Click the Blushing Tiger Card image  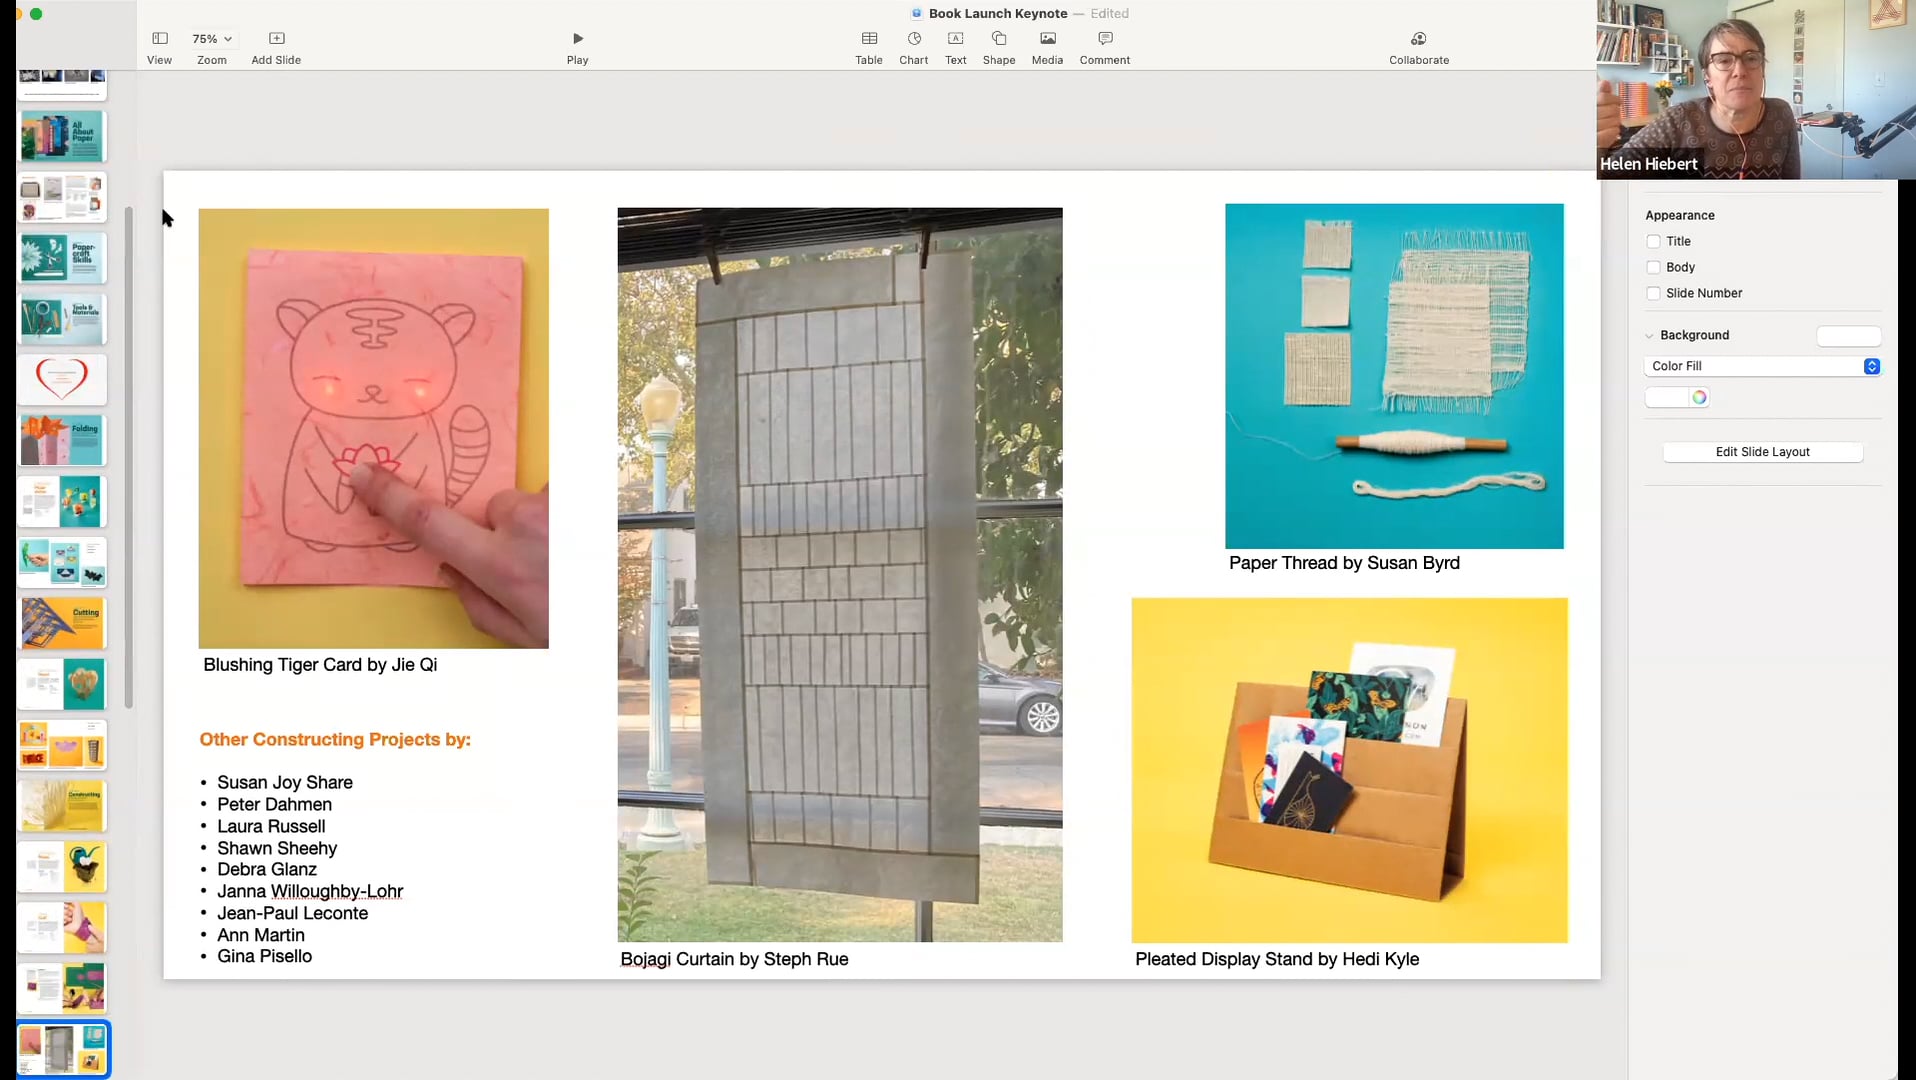pyautogui.click(x=373, y=428)
